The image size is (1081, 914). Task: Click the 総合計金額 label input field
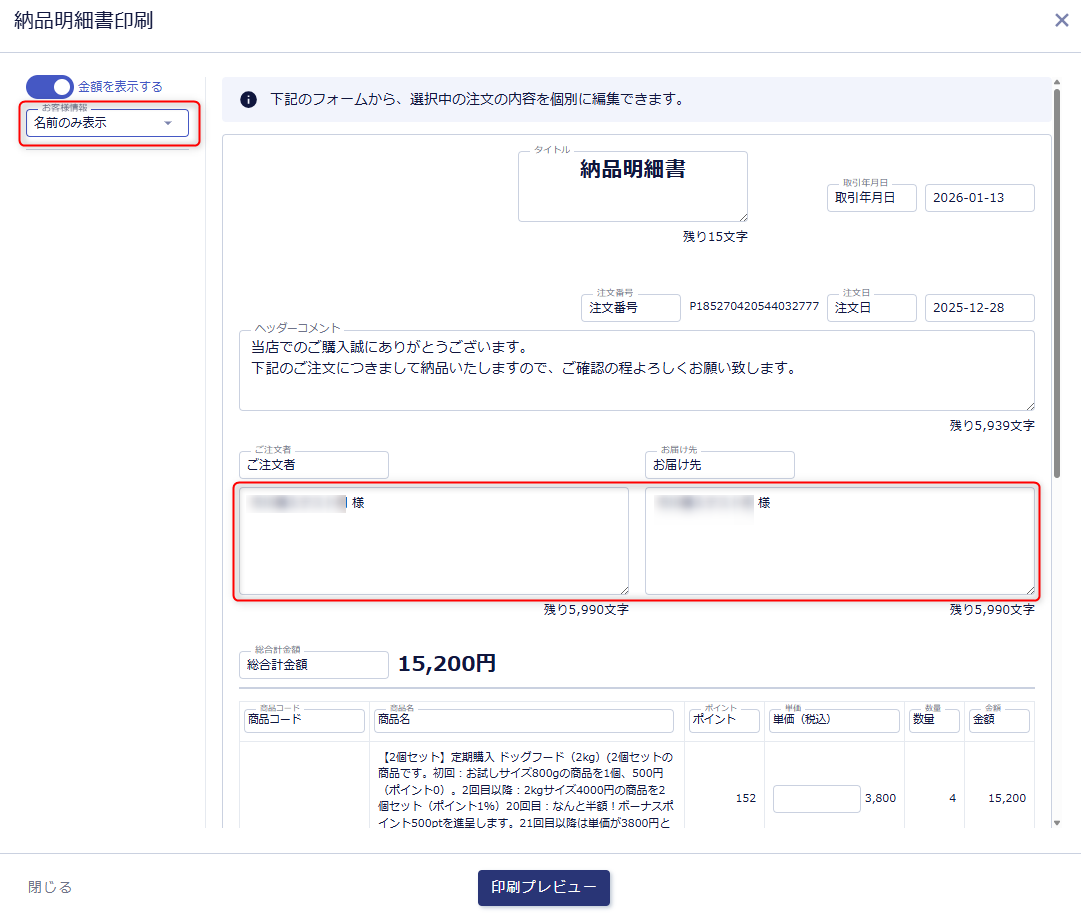tap(313, 665)
